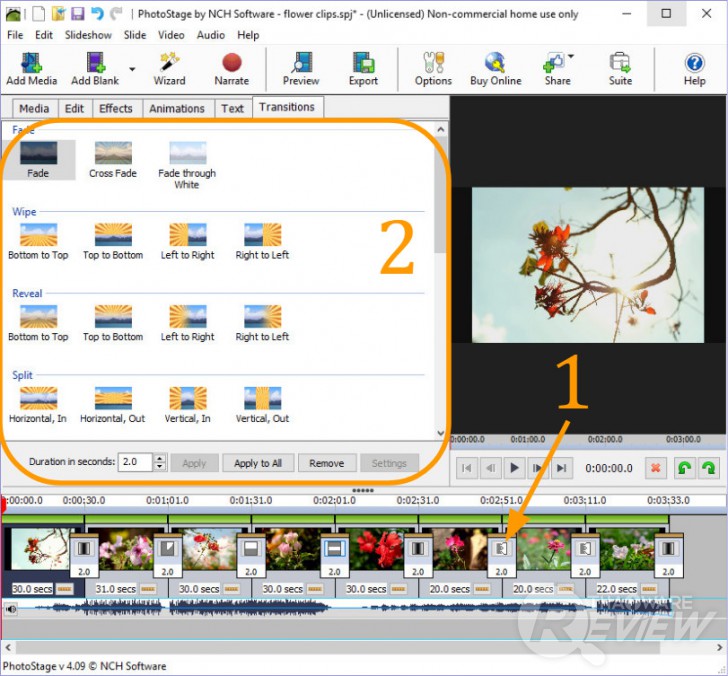Select the Fade transition thumbnail

coord(39,160)
